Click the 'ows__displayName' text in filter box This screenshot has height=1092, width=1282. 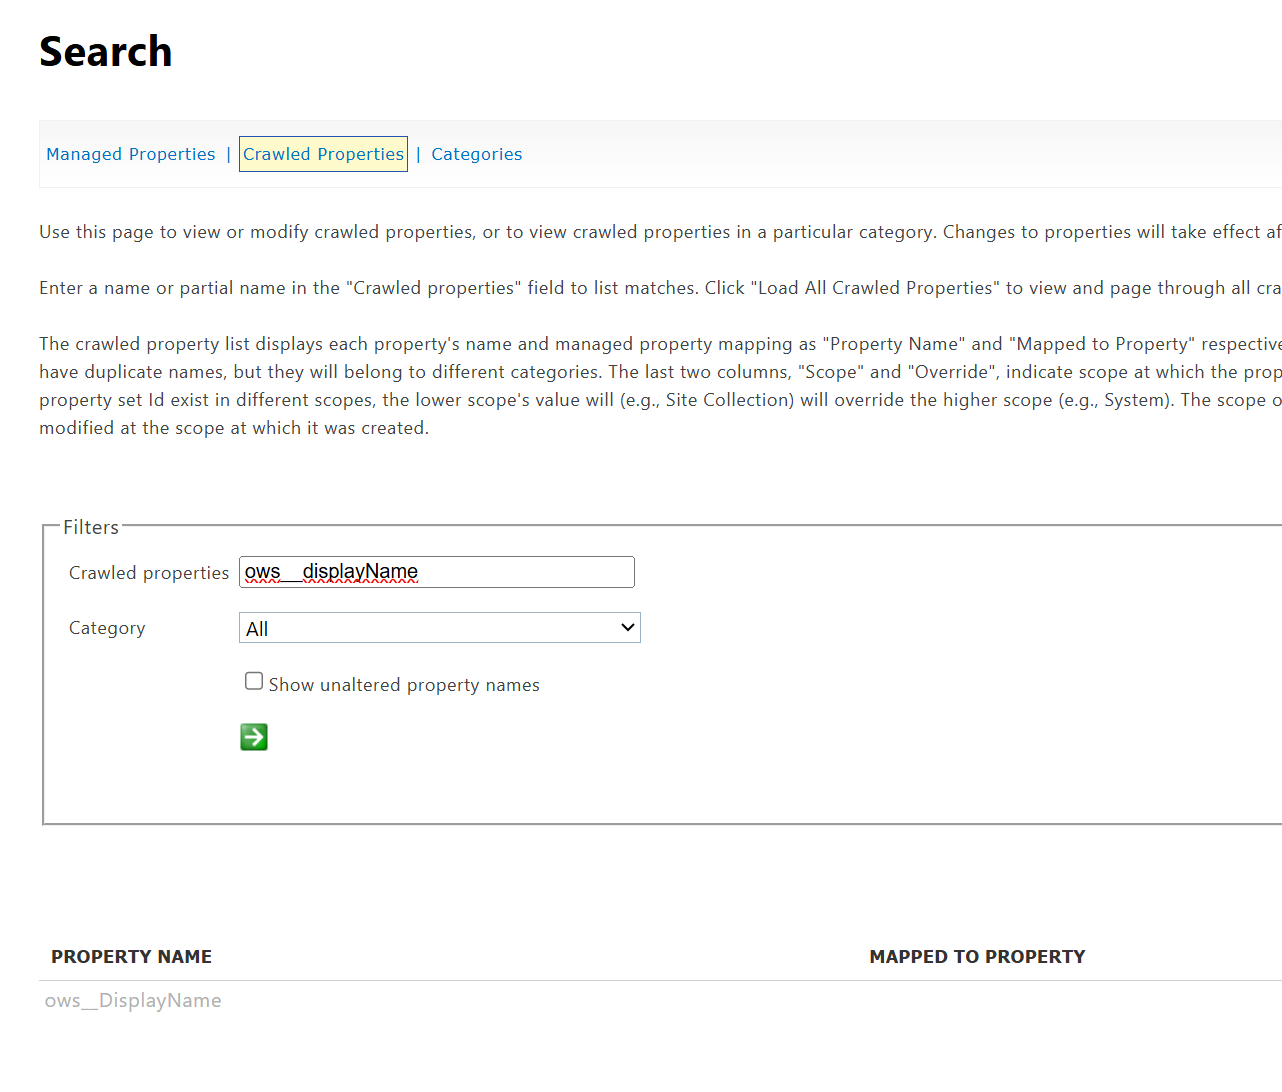pos(331,572)
